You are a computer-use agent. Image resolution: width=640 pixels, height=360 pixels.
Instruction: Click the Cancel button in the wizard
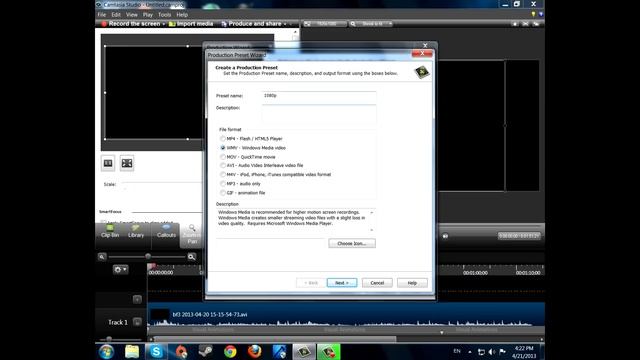(377, 283)
